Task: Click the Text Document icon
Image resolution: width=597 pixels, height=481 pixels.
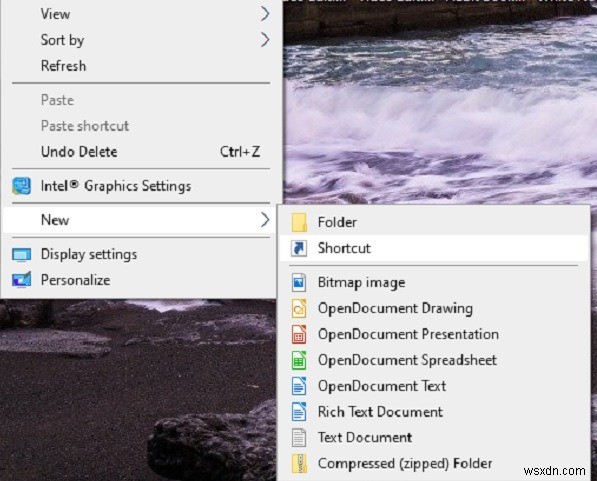Action: tap(299, 438)
